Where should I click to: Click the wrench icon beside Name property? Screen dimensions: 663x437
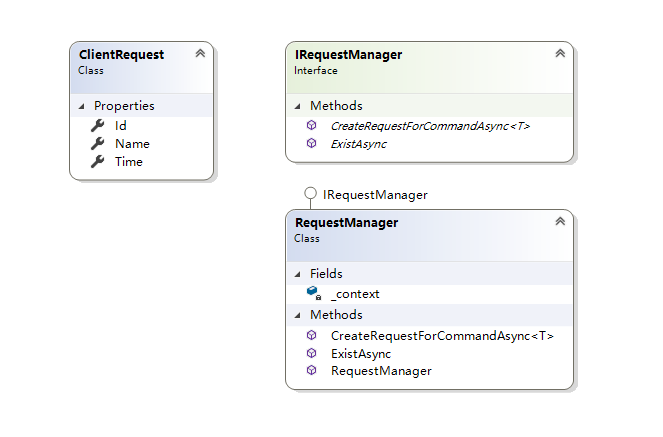tap(97, 144)
